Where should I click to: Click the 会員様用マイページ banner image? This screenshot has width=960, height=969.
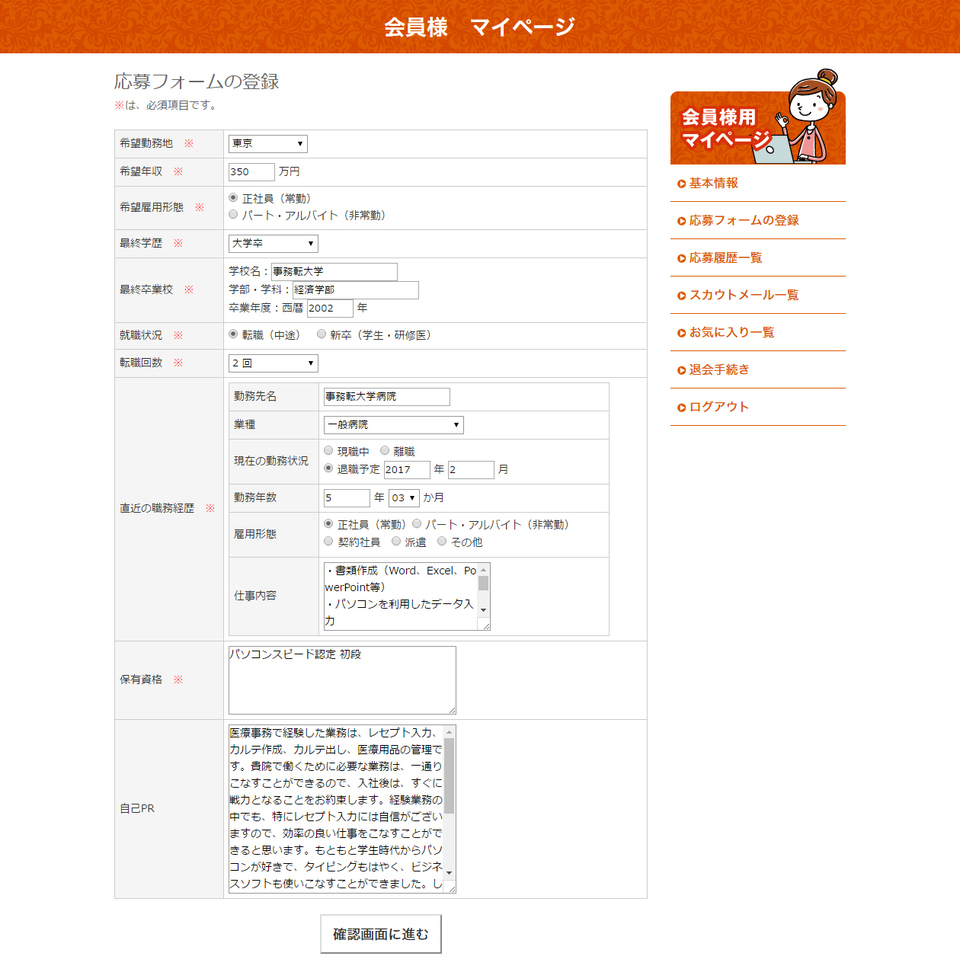pyautogui.click(x=757, y=117)
